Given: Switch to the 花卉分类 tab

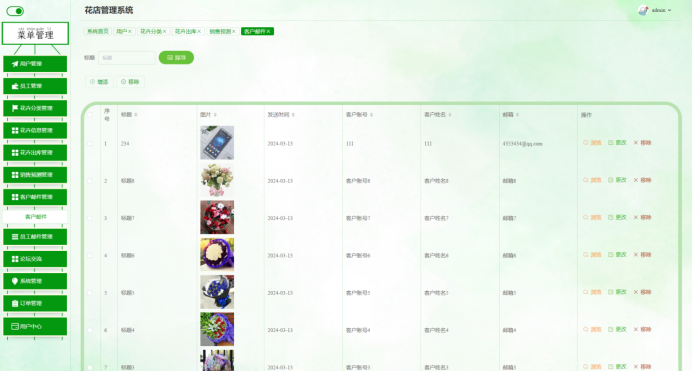Looking at the screenshot, I should tap(151, 31).
